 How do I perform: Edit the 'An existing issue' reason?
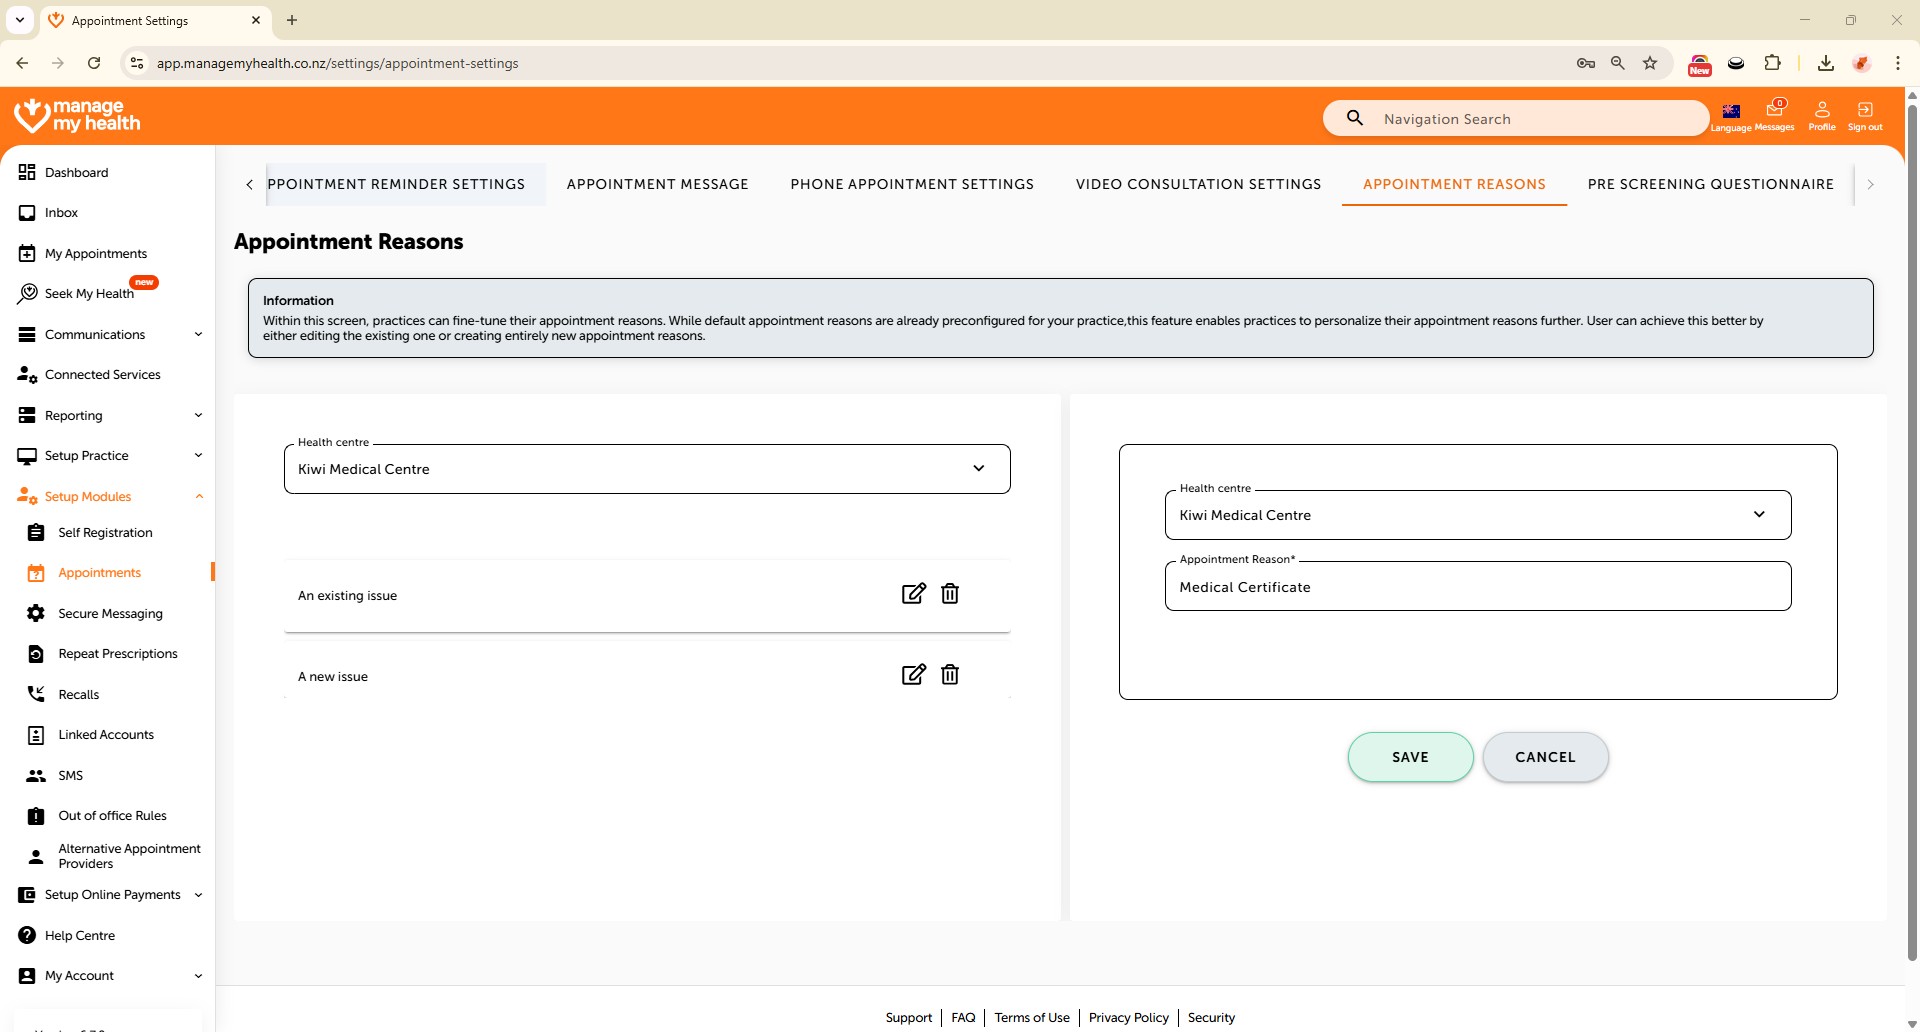coord(913,594)
